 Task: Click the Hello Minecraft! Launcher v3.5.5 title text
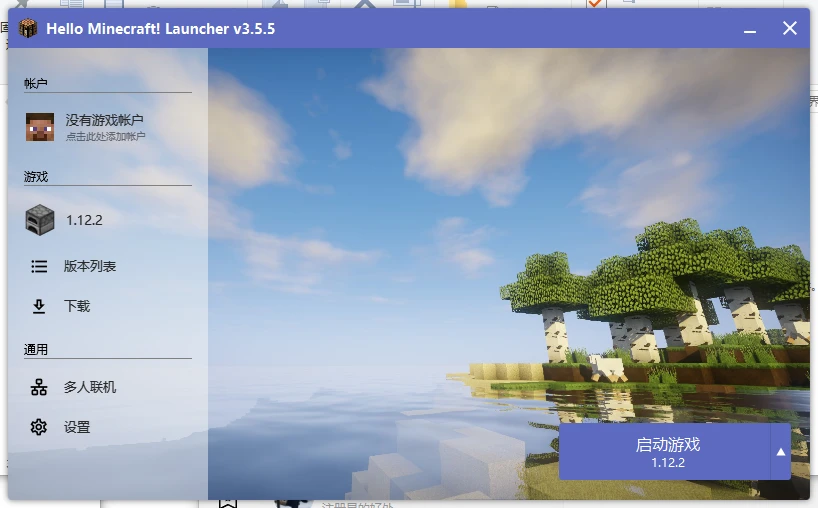160,29
